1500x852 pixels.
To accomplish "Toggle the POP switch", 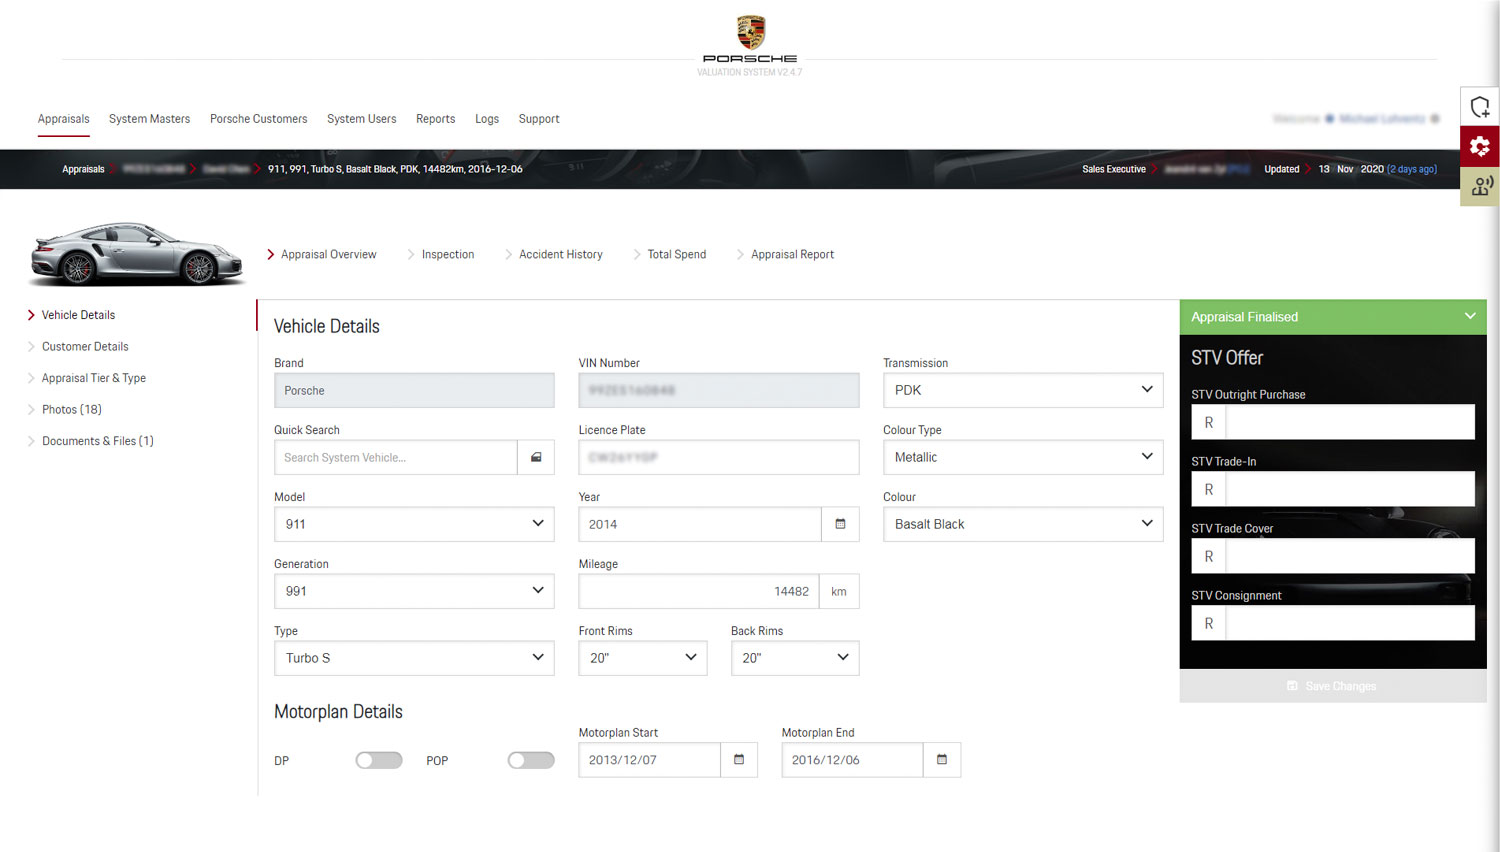I will (x=531, y=760).
